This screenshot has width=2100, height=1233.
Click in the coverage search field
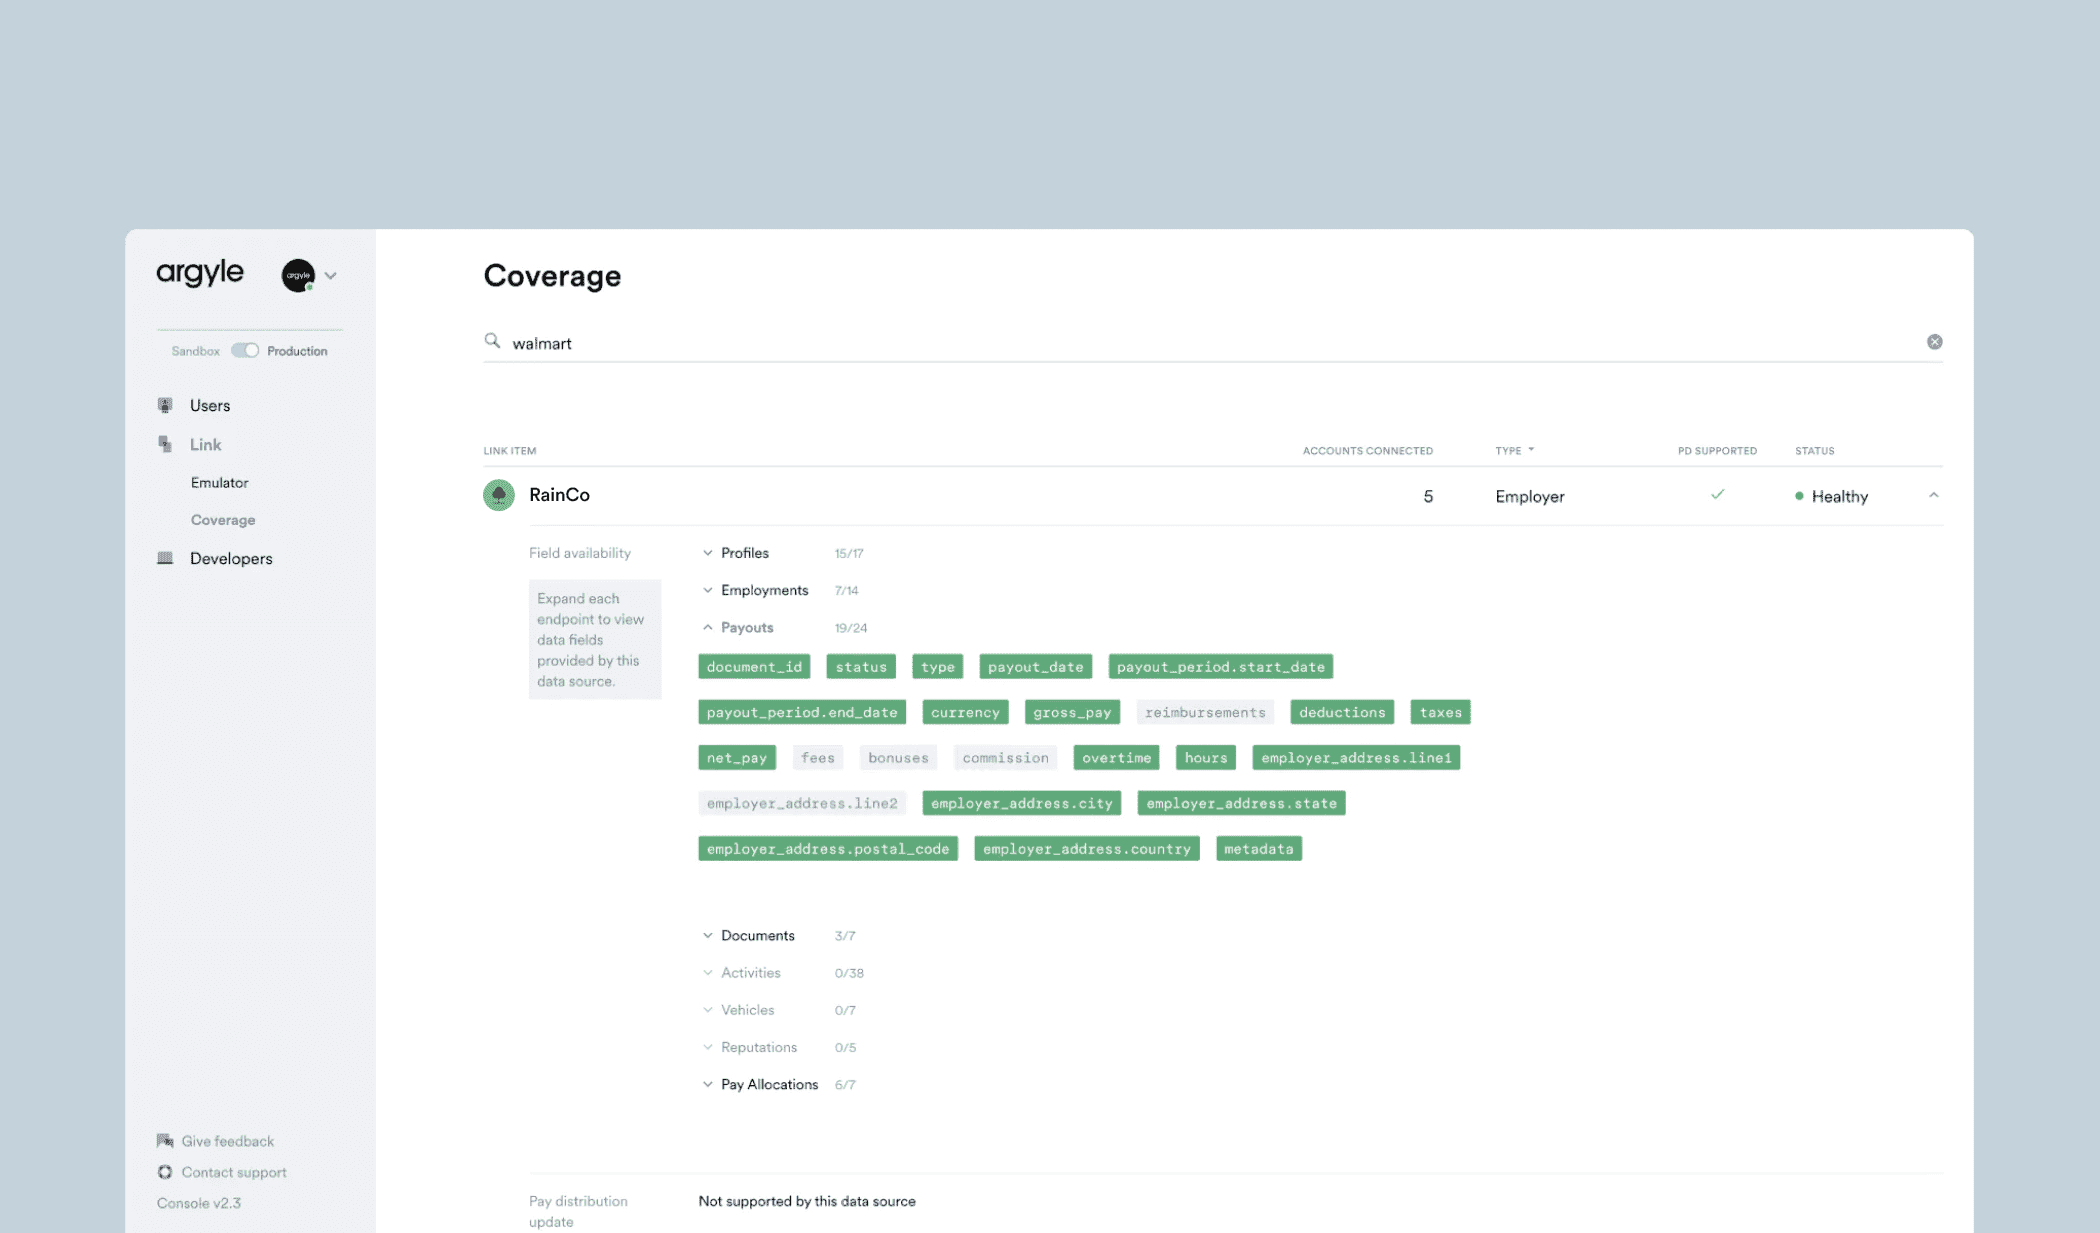1213,343
